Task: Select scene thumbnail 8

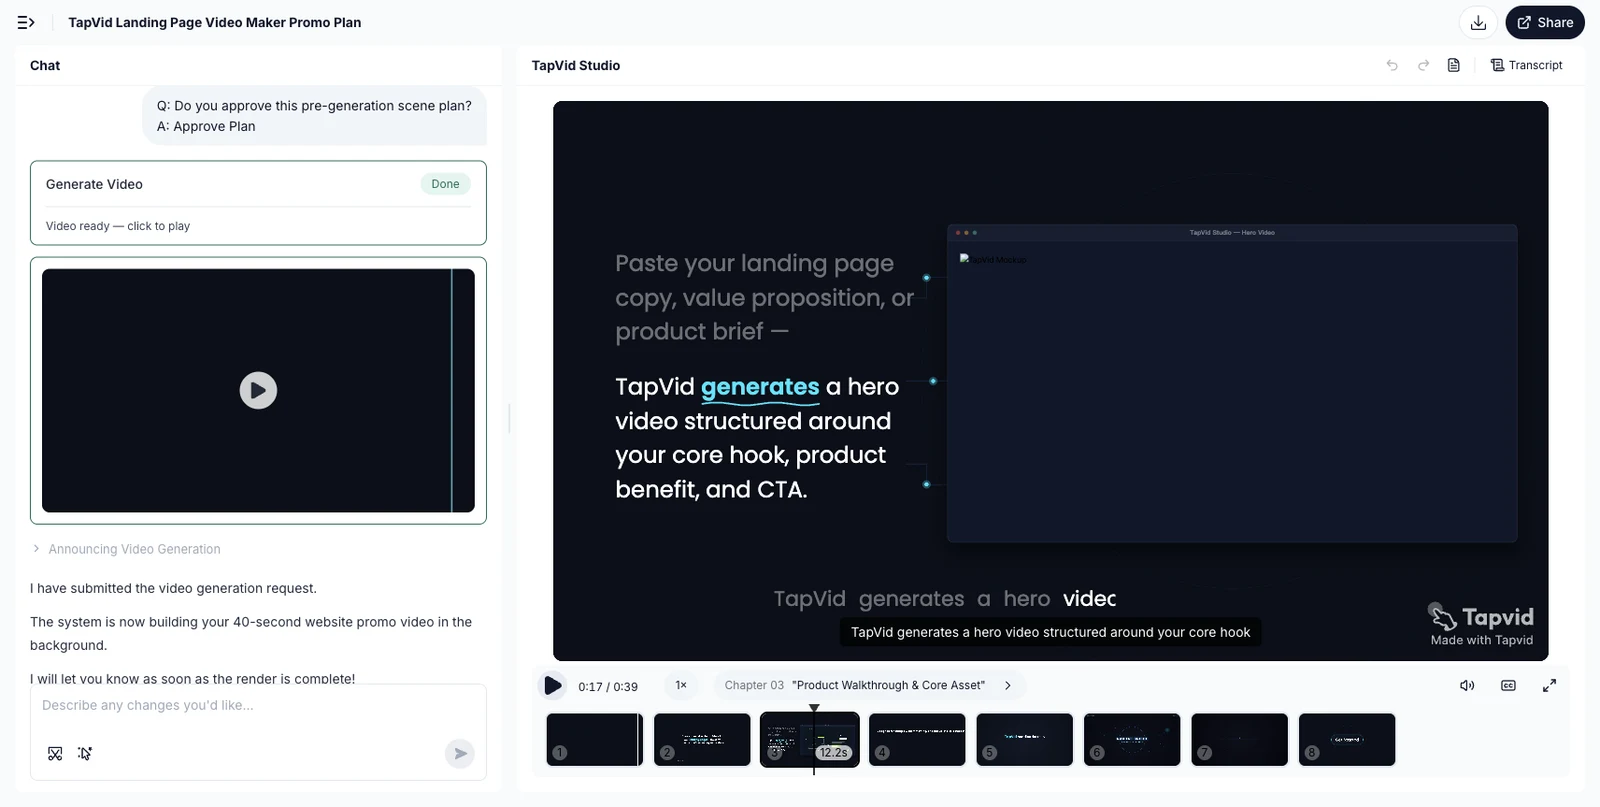Action: (x=1347, y=740)
